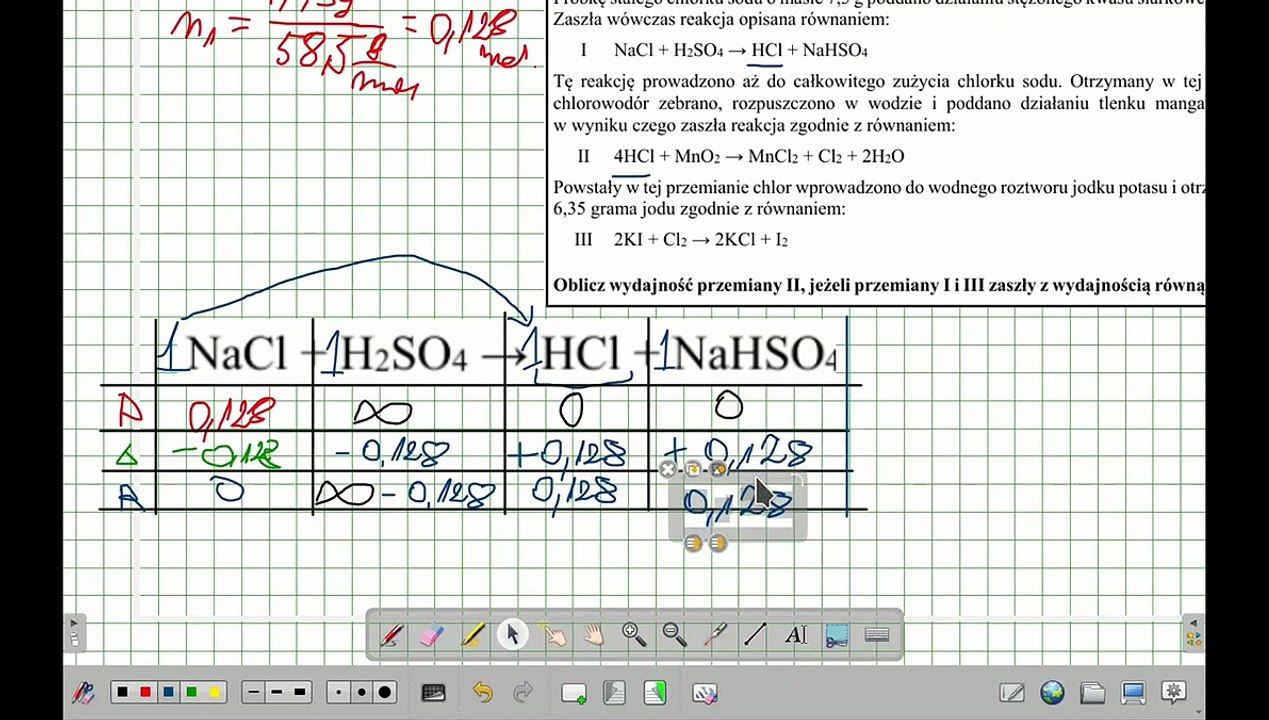Redo the last undone action
This screenshot has width=1269, height=720.
pyautogui.click(x=523, y=692)
